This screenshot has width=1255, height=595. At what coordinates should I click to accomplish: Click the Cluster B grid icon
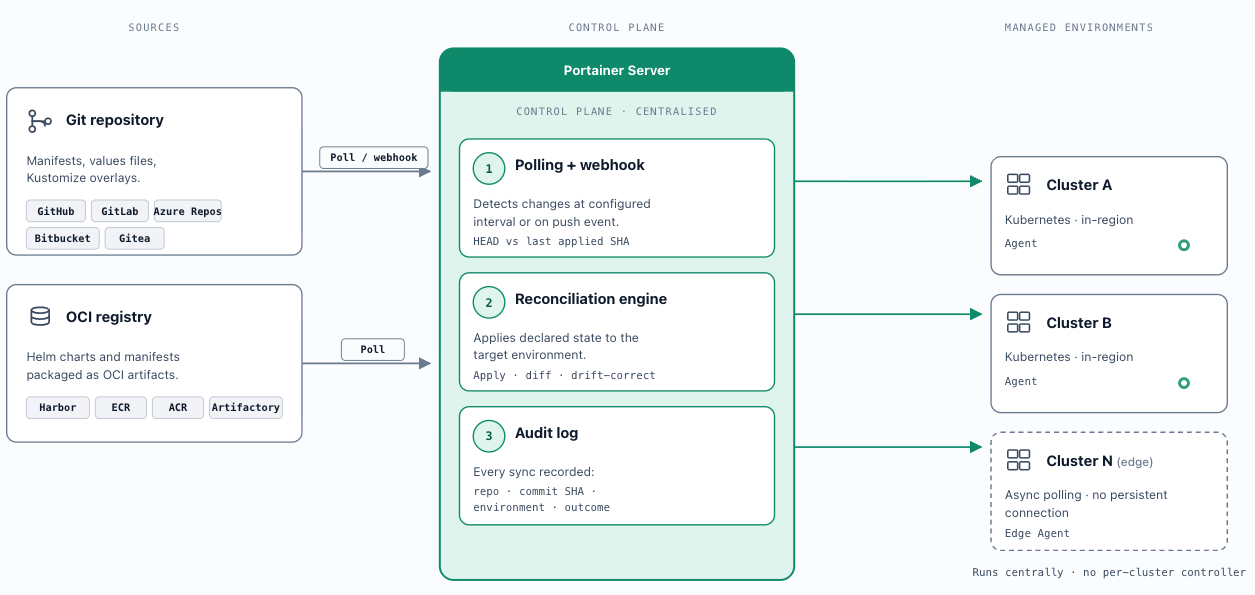[x=1018, y=322]
